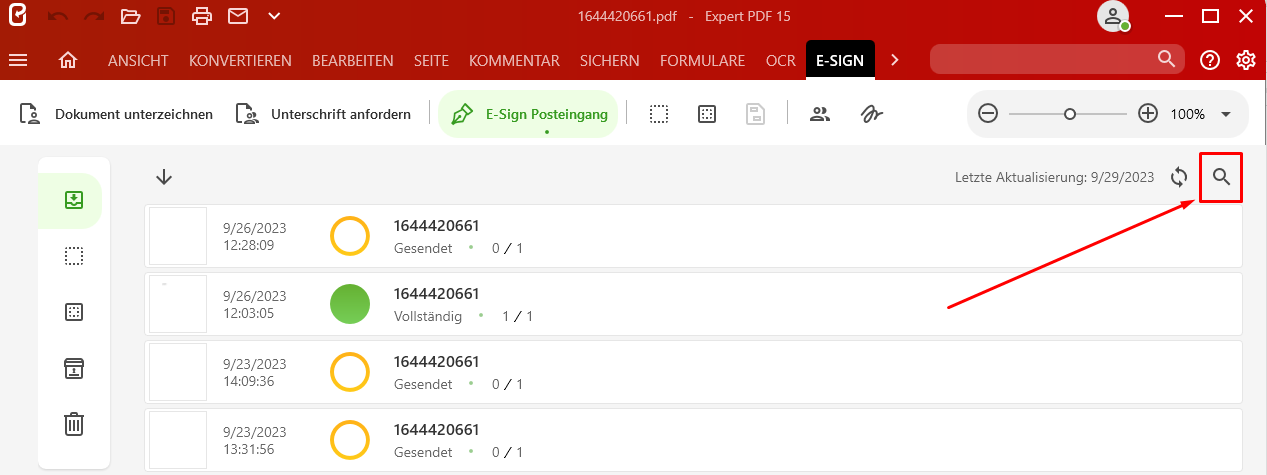Open the BEARBEITEN tab
This screenshot has height=475, width=1267.
pos(353,60)
